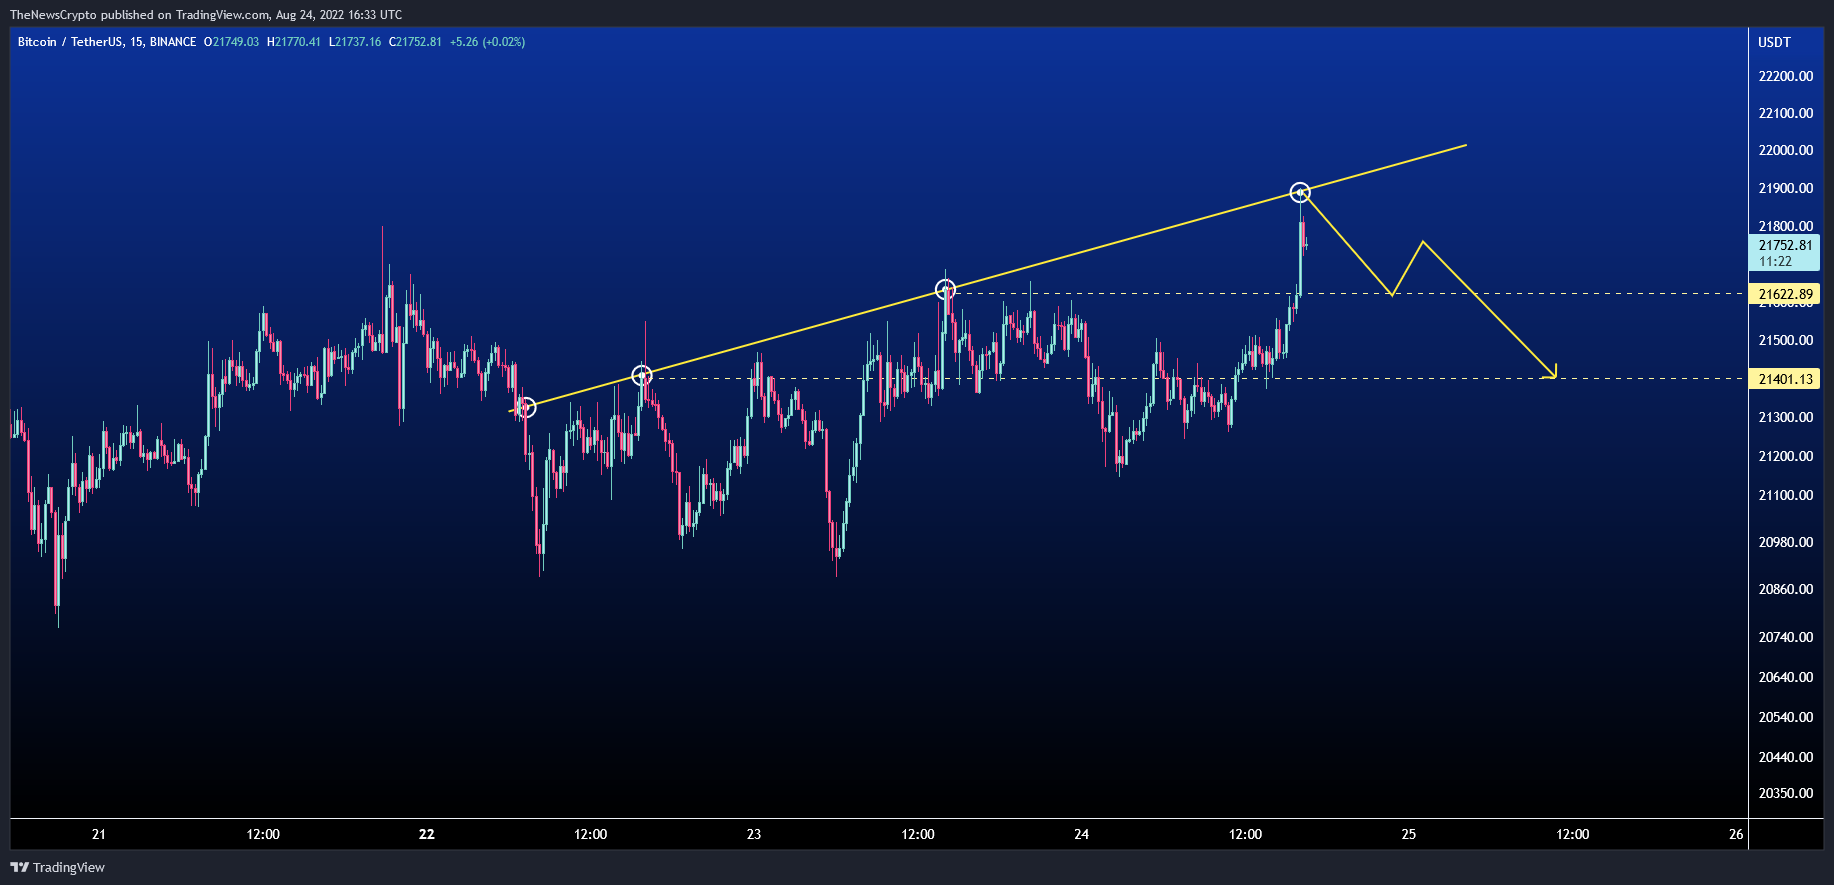This screenshot has height=885, width=1834.
Task: Click the 21752.81 current price label
Action: coord(1785,245)
